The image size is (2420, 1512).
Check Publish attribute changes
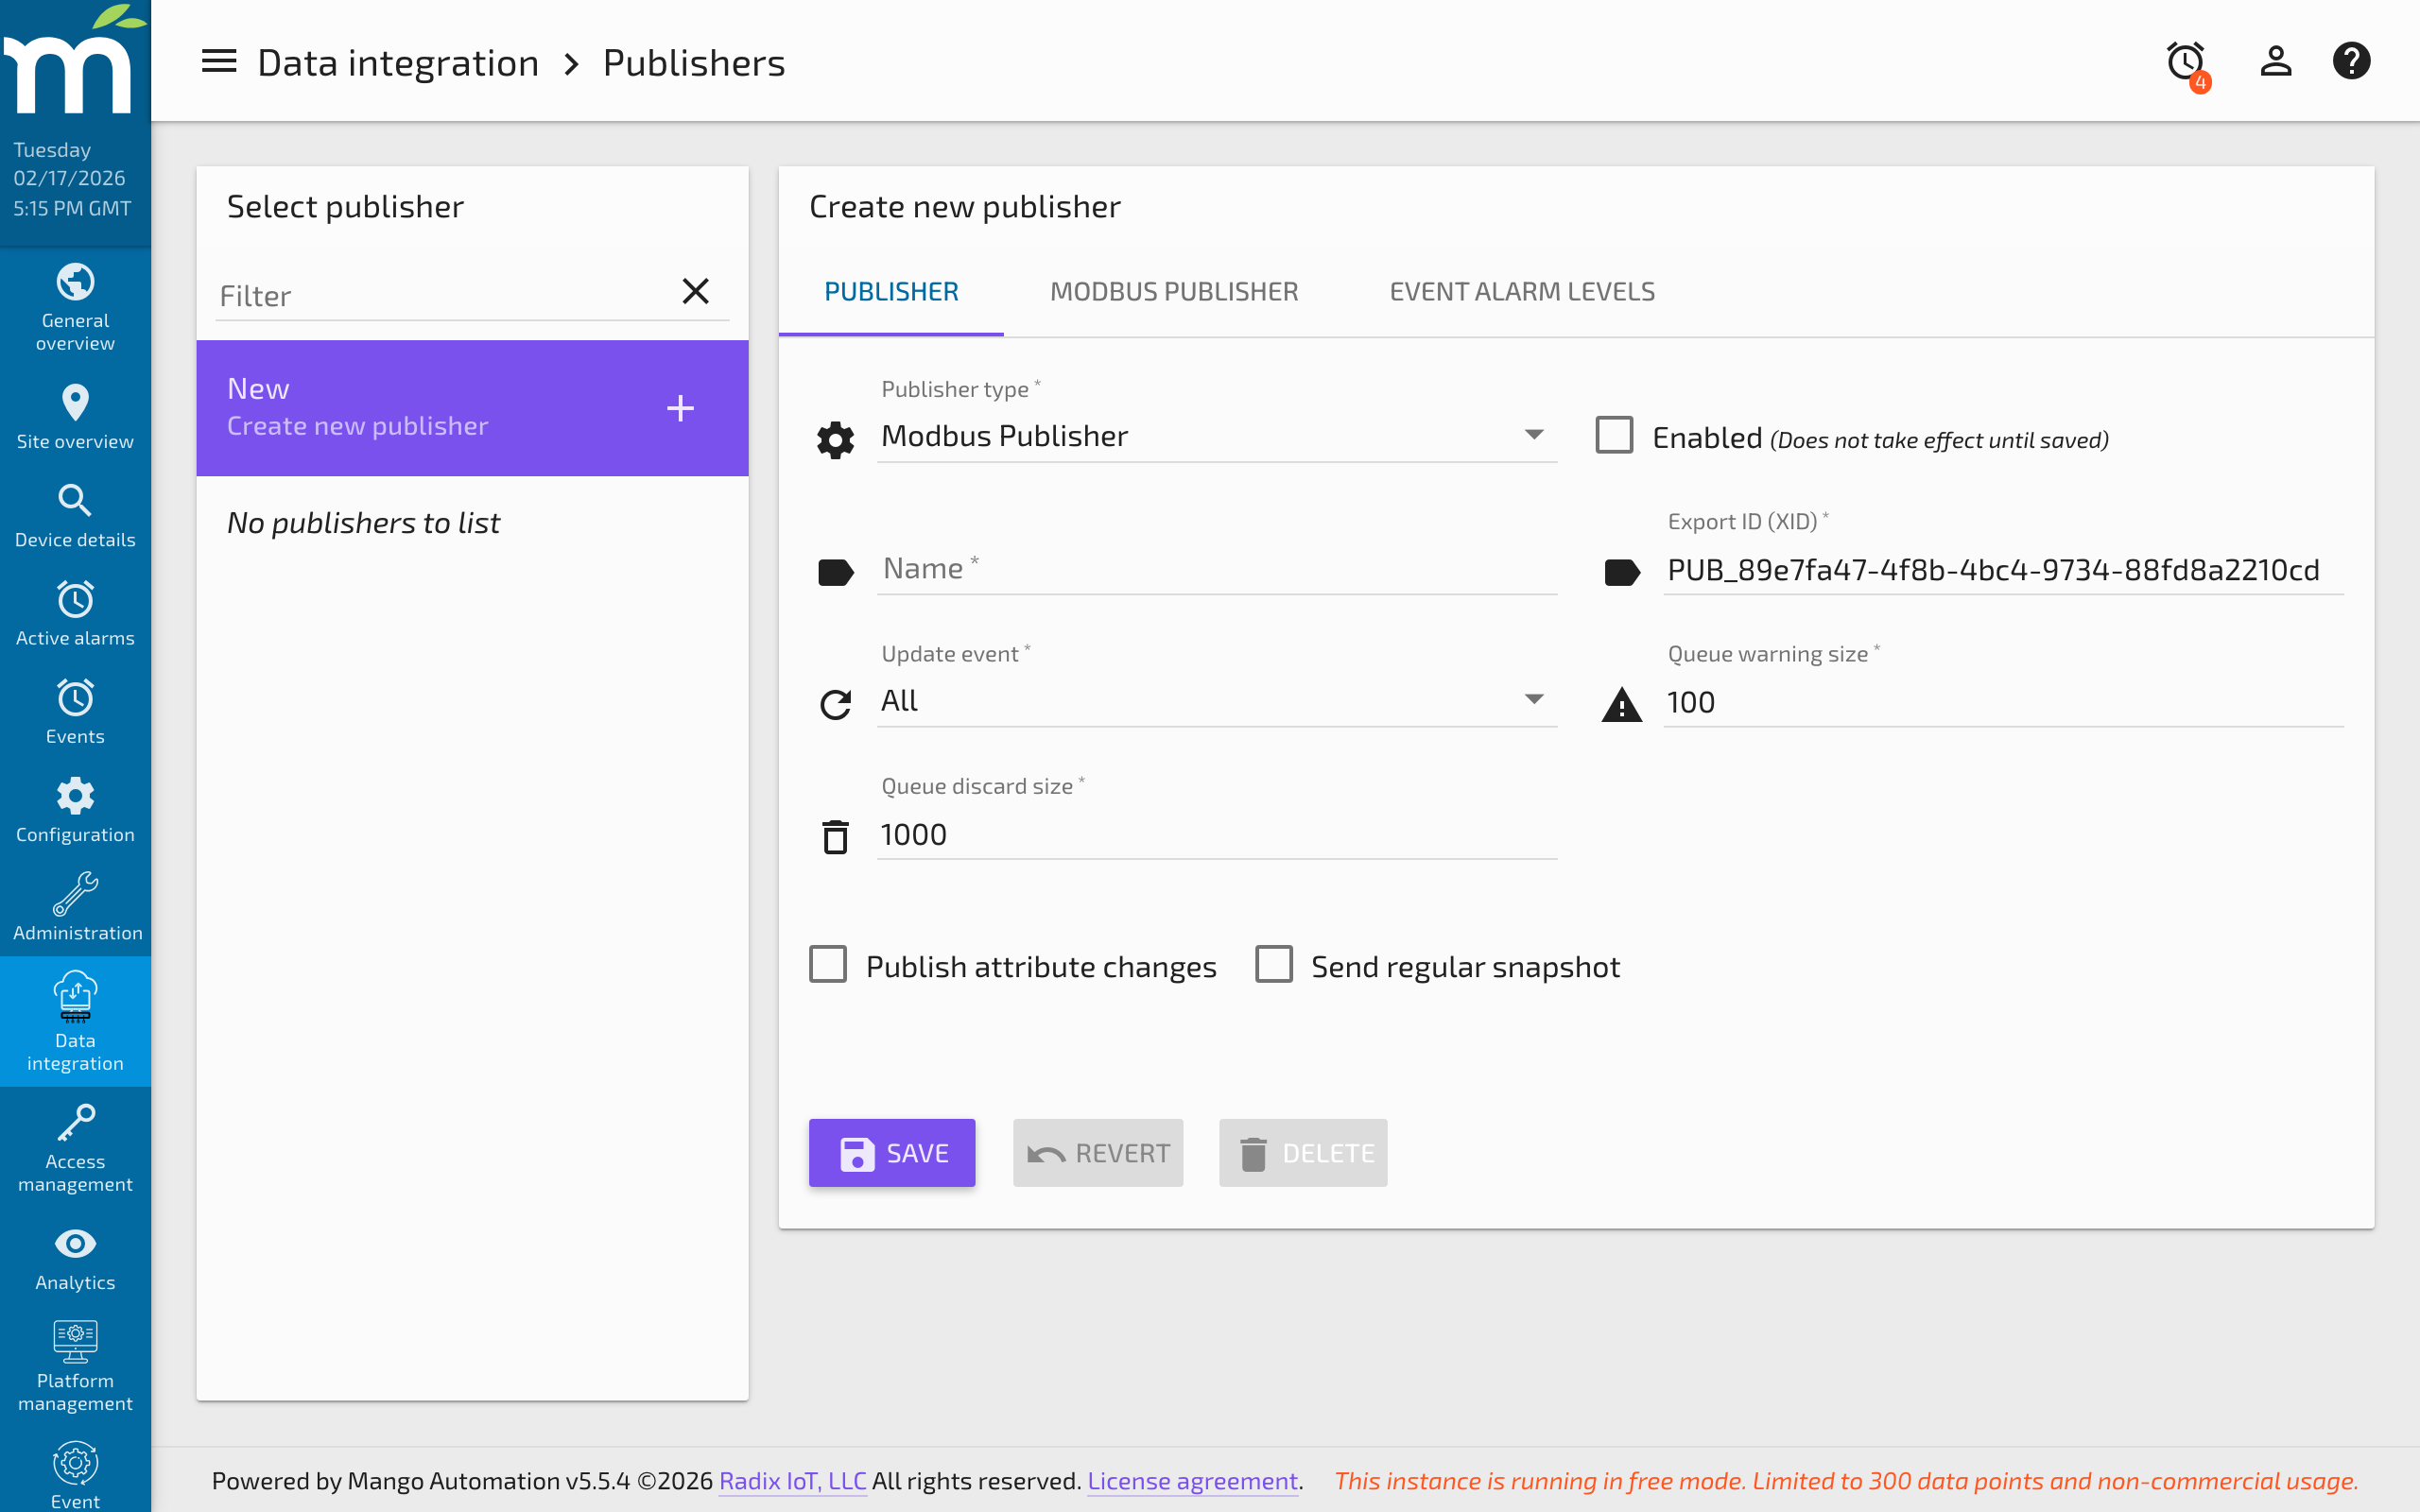click(828, 964)
